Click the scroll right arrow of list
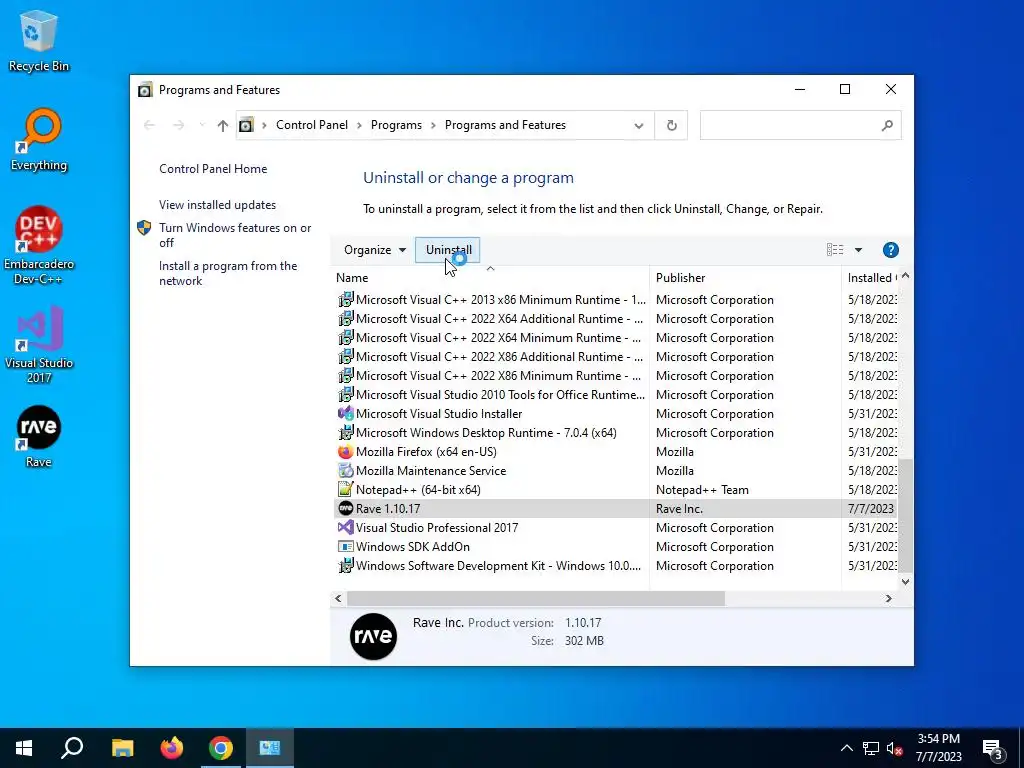 888,599
